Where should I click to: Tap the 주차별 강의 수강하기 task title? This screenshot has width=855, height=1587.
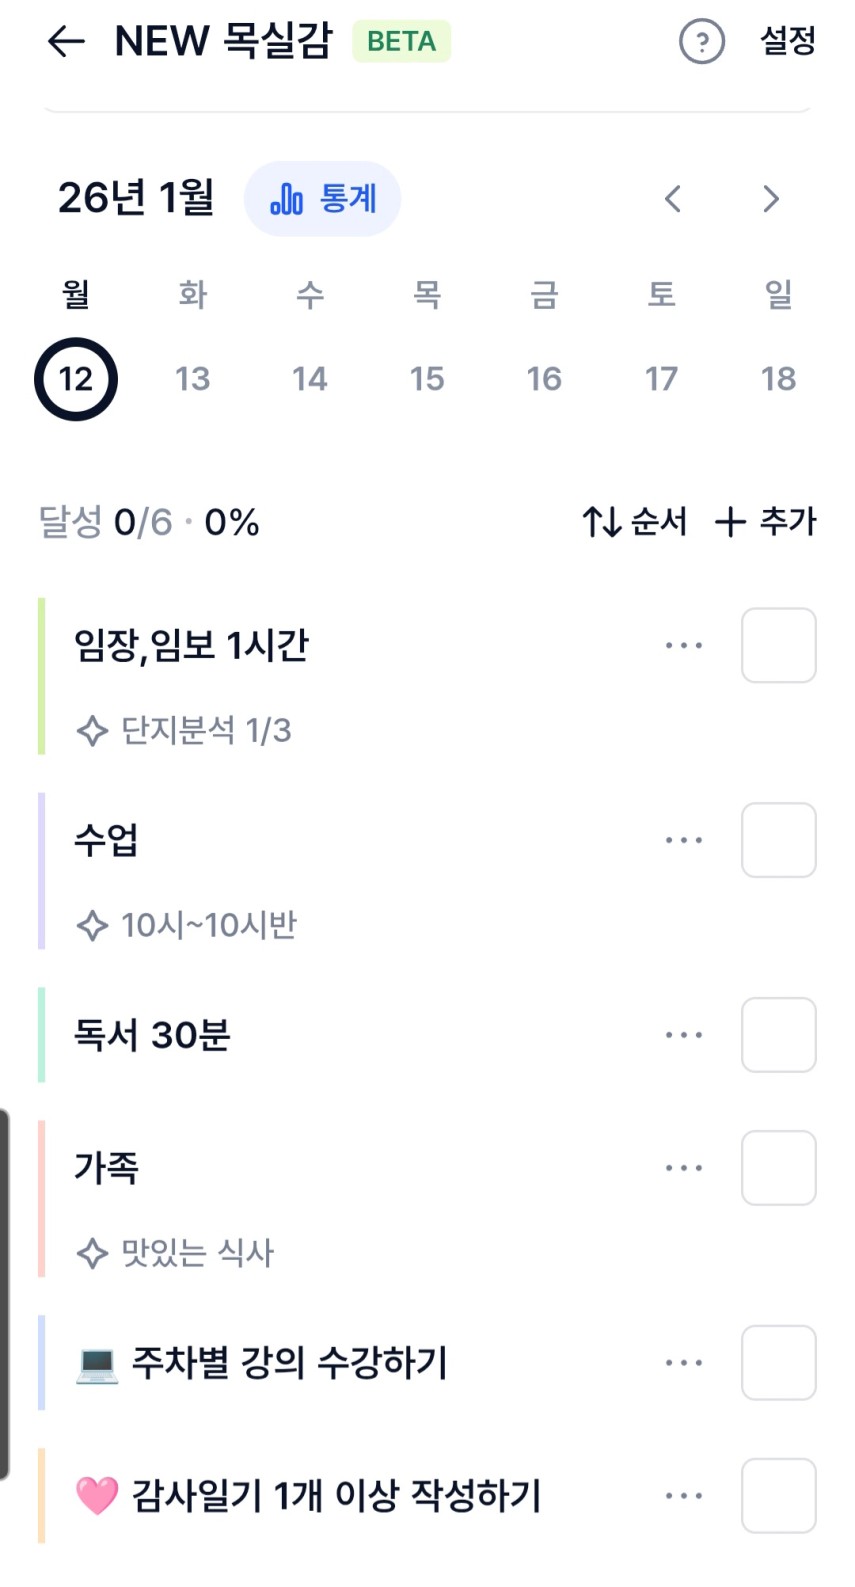[289, 1363]
